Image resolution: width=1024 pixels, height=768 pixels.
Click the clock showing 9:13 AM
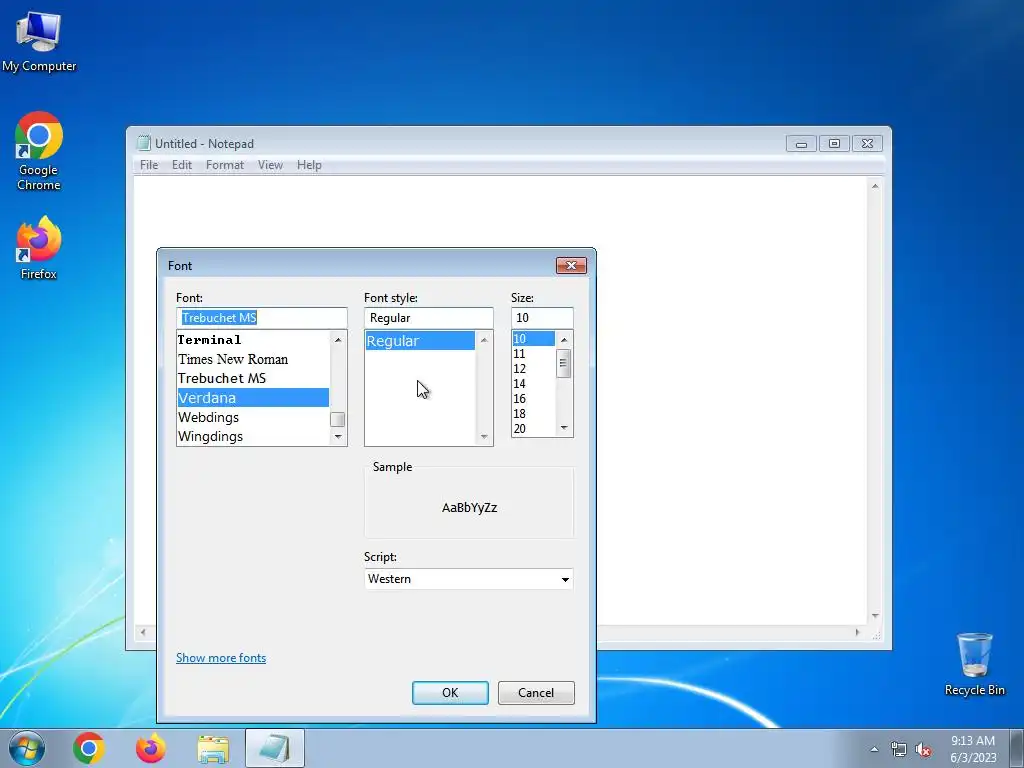click(972, 748)
